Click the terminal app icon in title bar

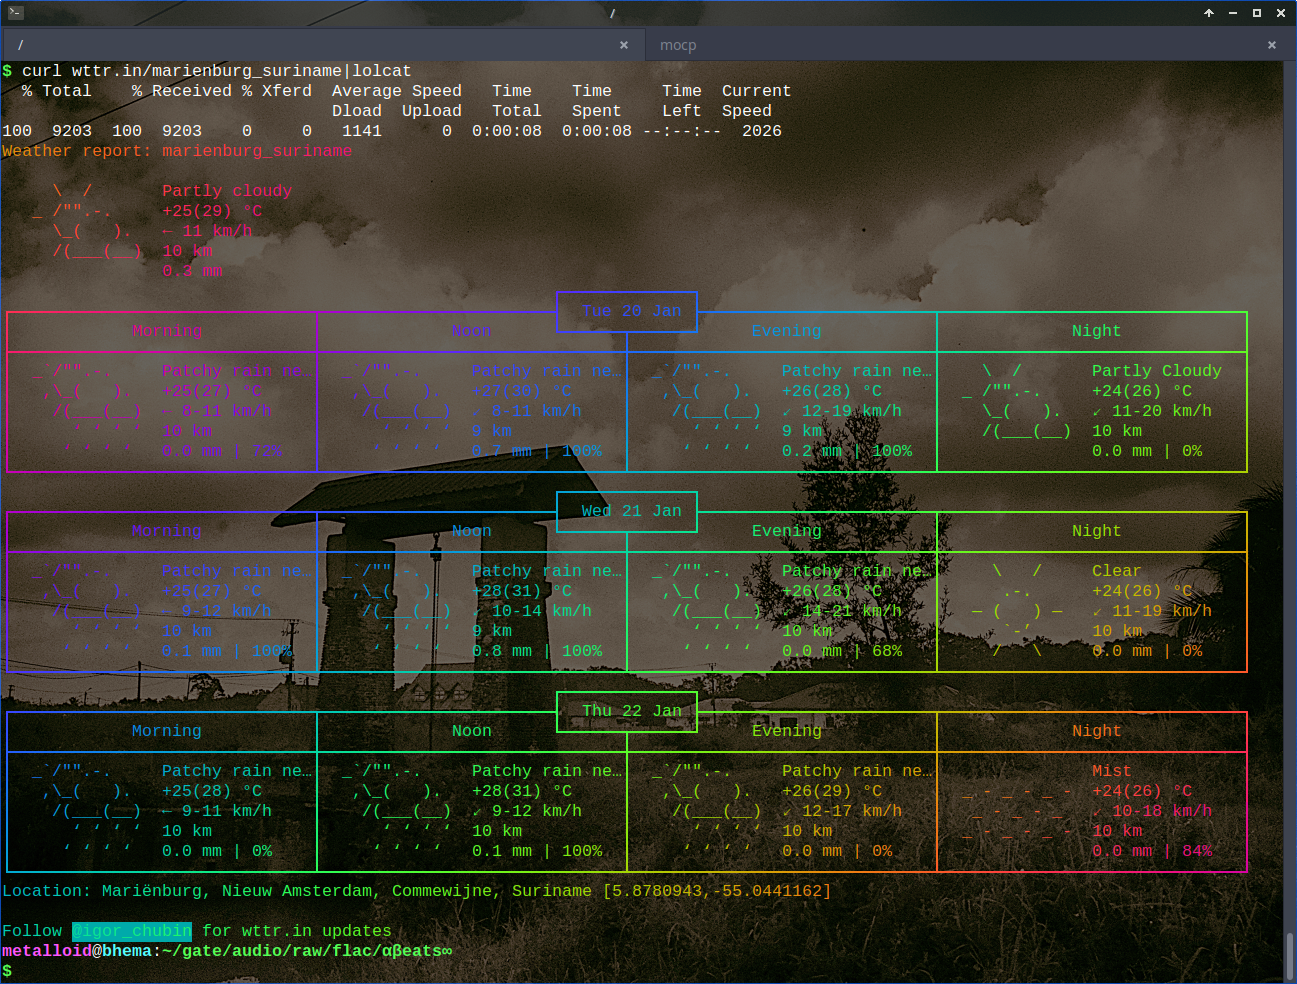[x=15, y=13]
